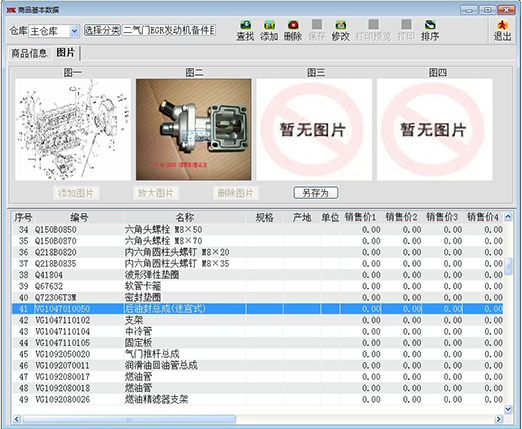Screen dimensions: 522x429
Task: Click the 另存为 save-as button
Action: [315, 193]
